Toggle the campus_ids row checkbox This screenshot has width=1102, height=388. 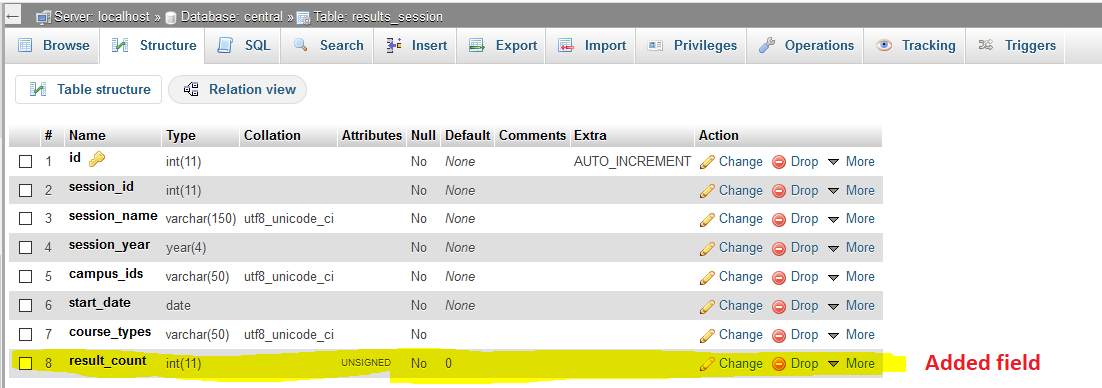[25, 276]
